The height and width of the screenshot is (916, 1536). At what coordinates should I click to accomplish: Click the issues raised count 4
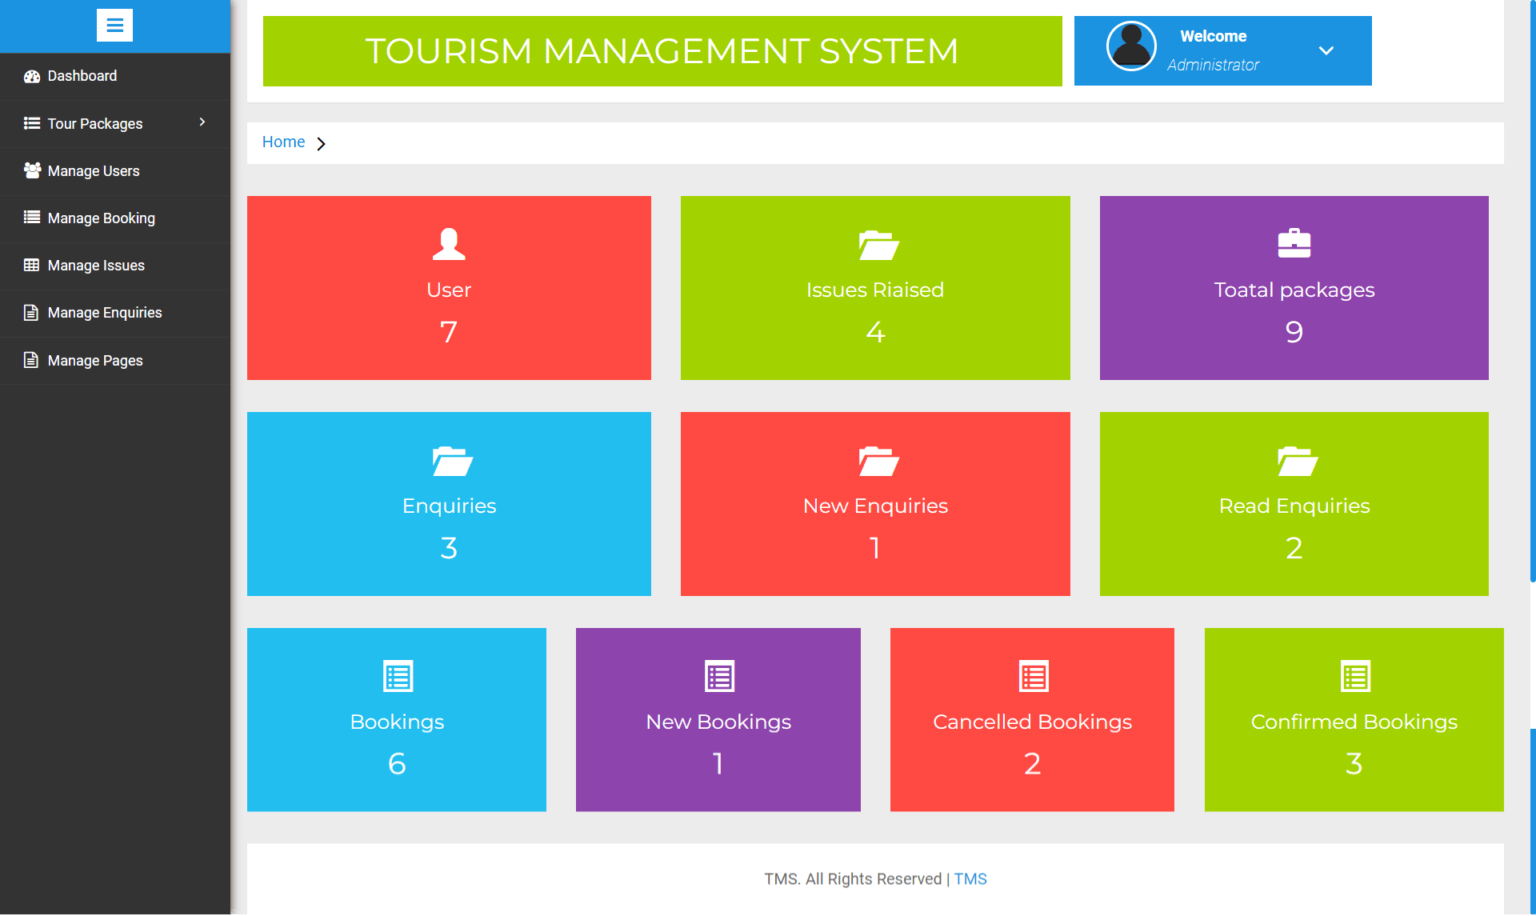click(x=875, y=332)
